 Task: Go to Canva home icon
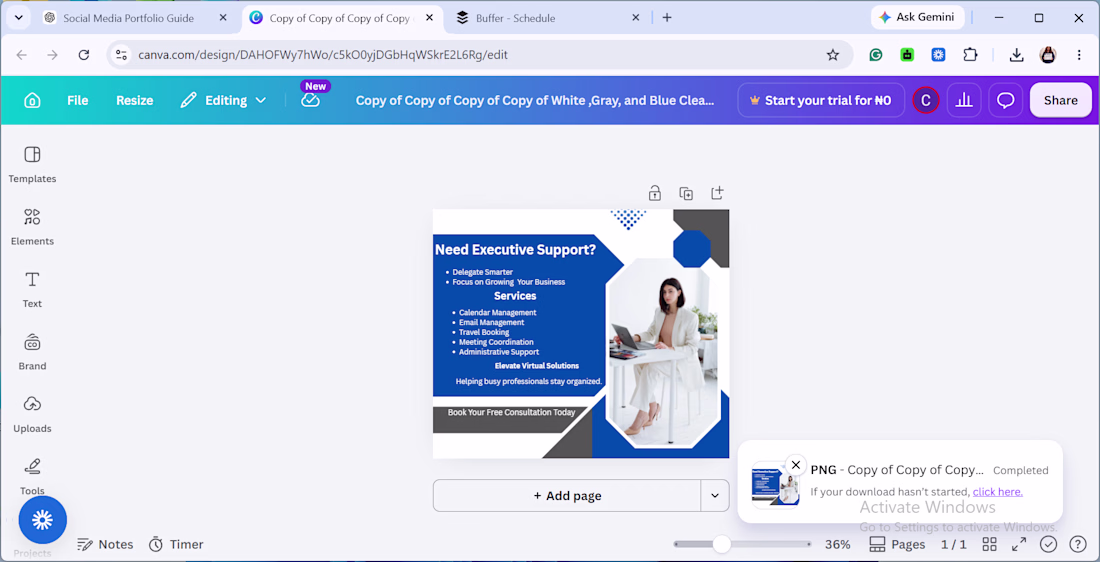pos(32,100)
